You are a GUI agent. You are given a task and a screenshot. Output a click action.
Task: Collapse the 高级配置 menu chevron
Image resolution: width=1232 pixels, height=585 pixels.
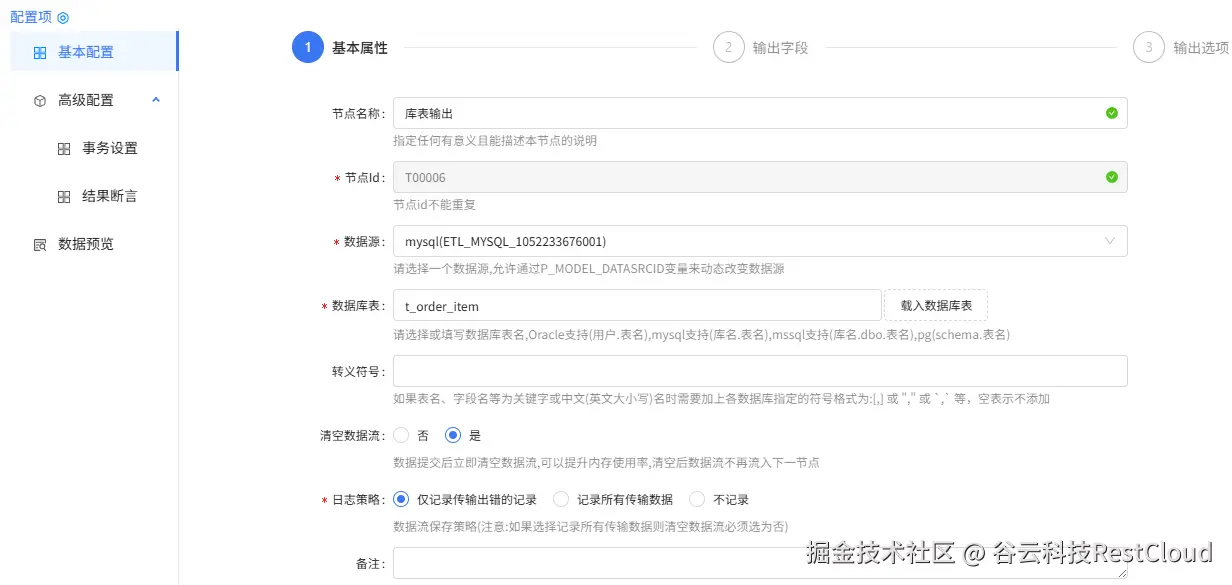pyautogui.click(x=156, y=100)
